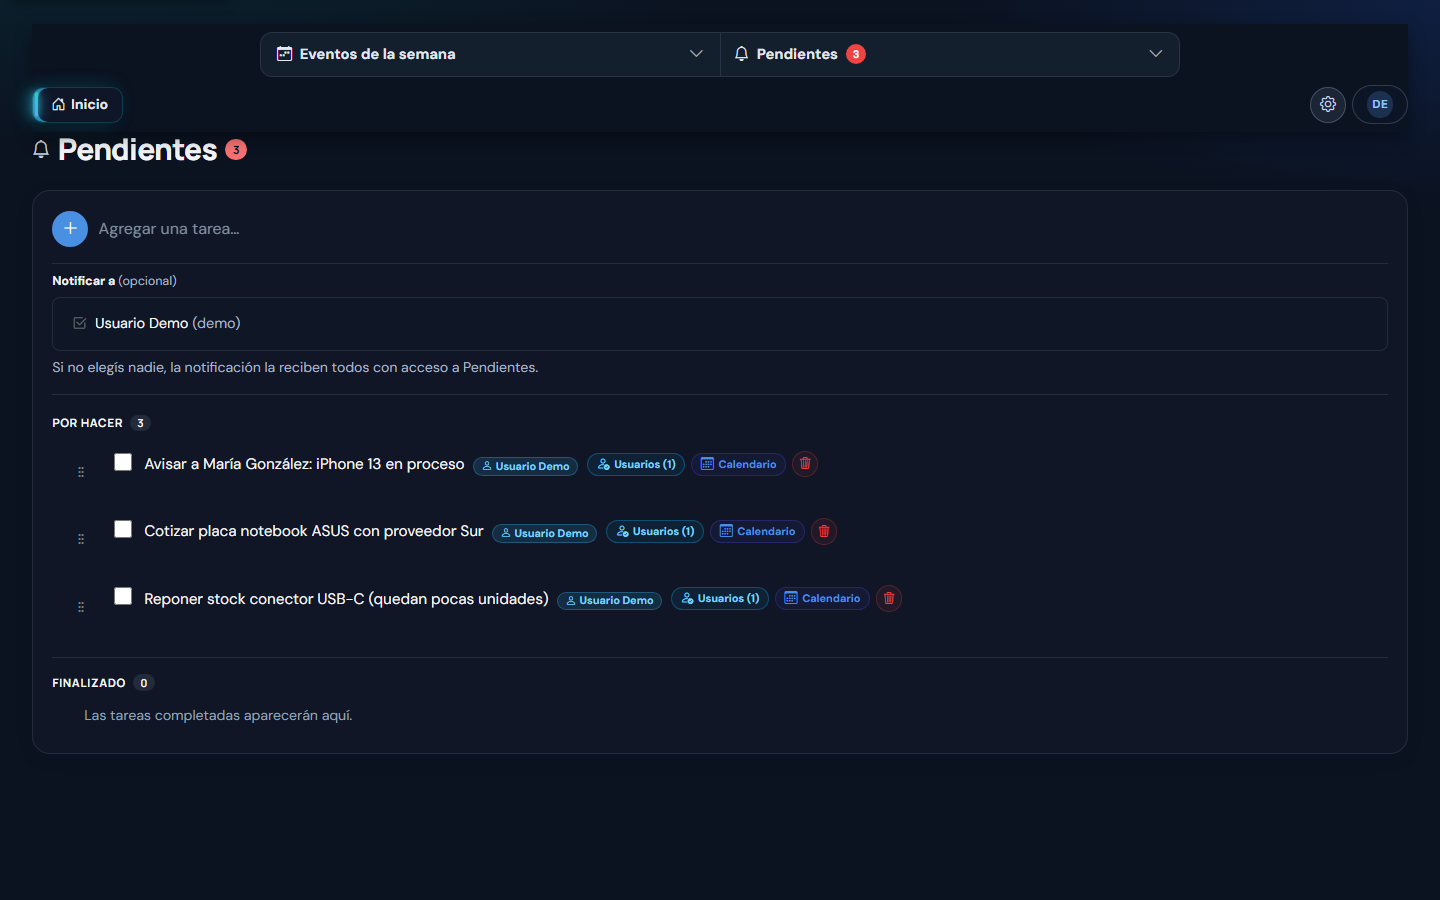Click the drag handle of USB-C conector task
This screenshot has width=1440, height=900.
tap(81, 607)
